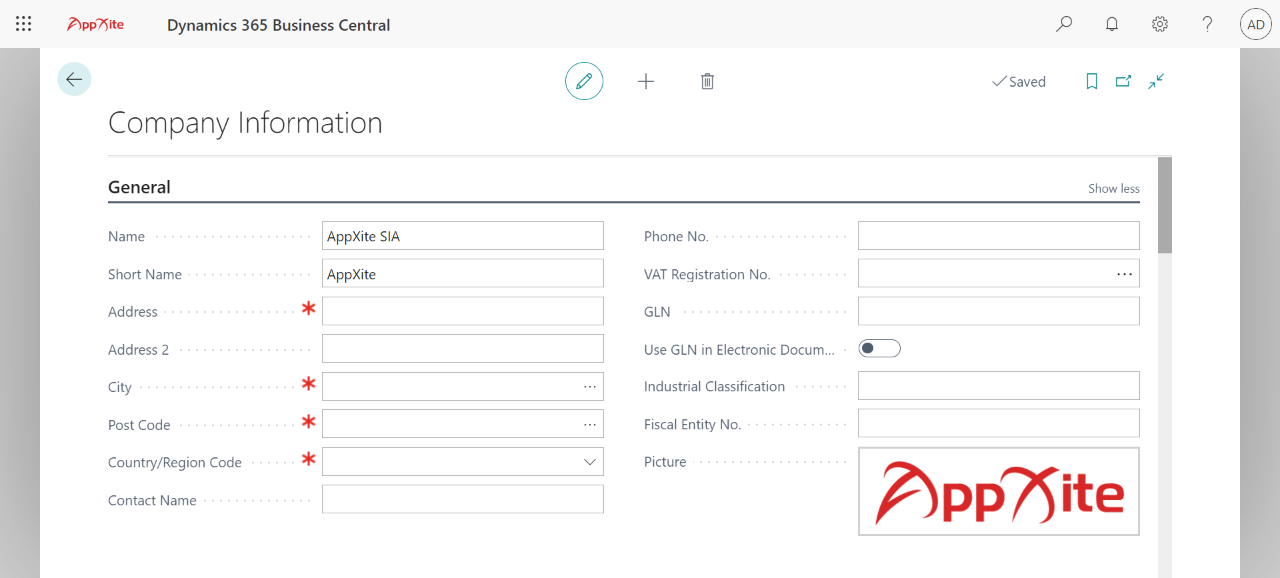Viewport: 1280px width, 578px height.
Task: Delete the record using the trash icon
Action: coord(707,81)
